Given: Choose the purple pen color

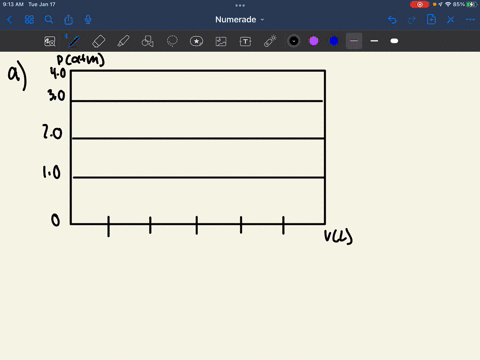Looking at the screenshot, I should [x=314, y=41].
